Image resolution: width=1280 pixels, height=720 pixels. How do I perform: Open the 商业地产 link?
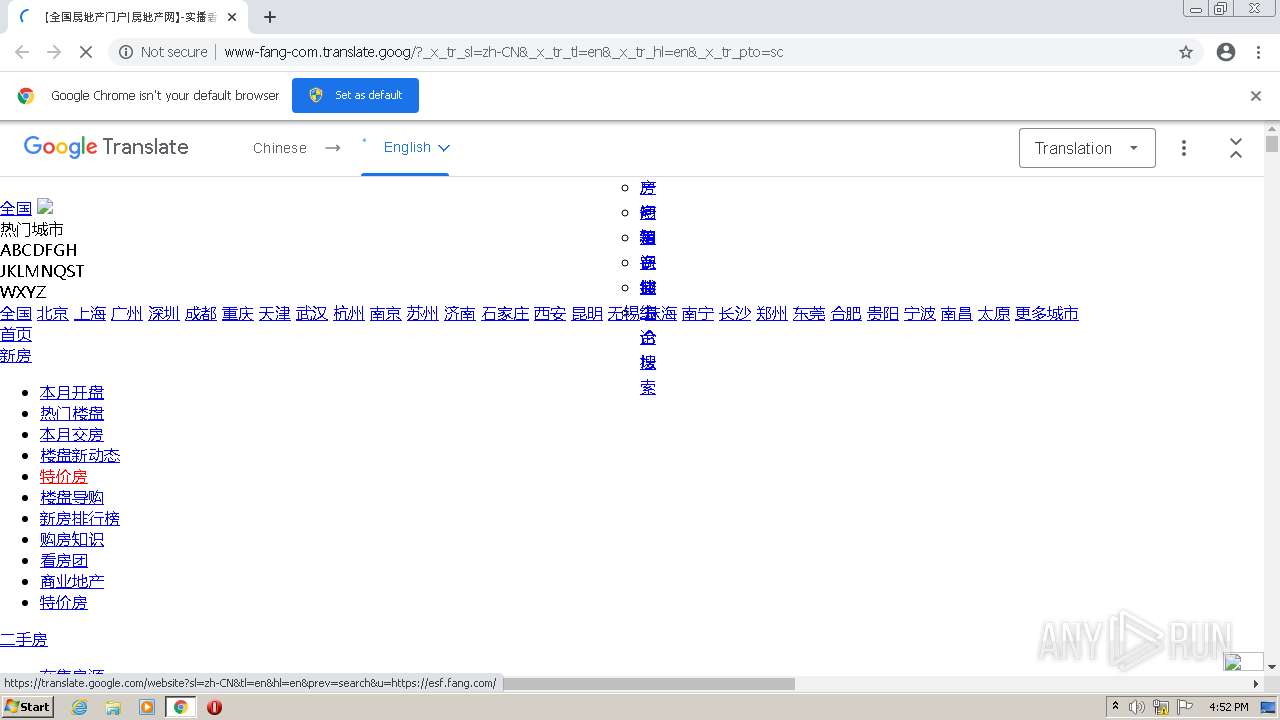pos(72,581)
